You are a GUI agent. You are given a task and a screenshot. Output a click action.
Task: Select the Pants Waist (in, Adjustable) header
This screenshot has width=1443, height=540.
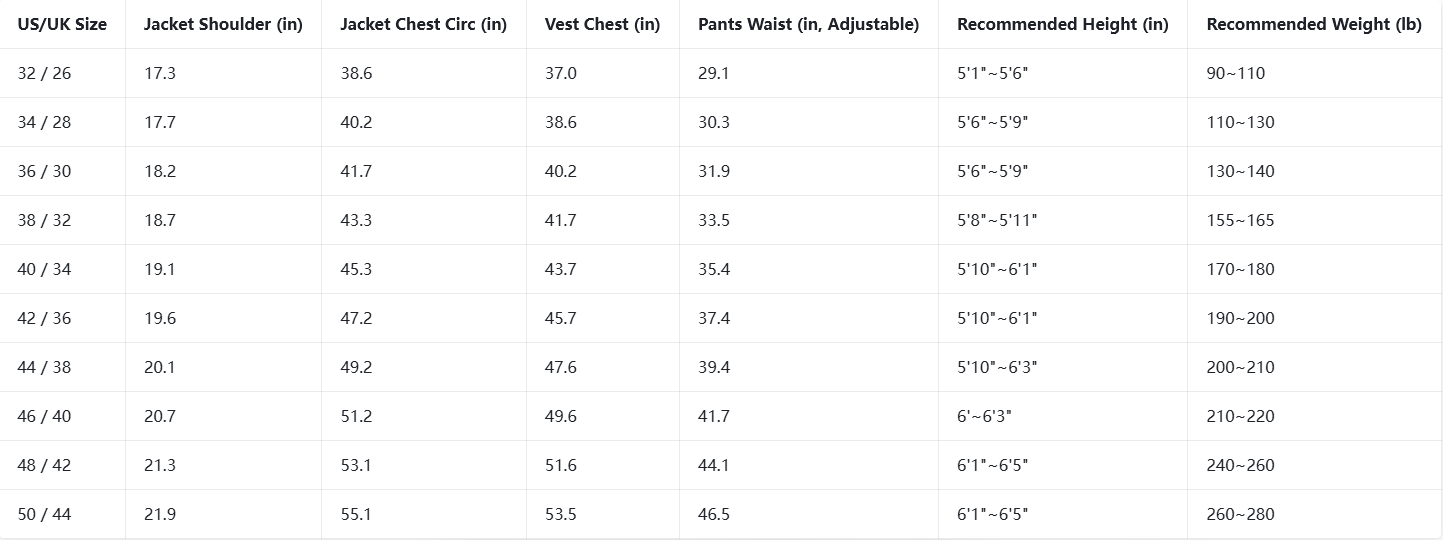808,24
